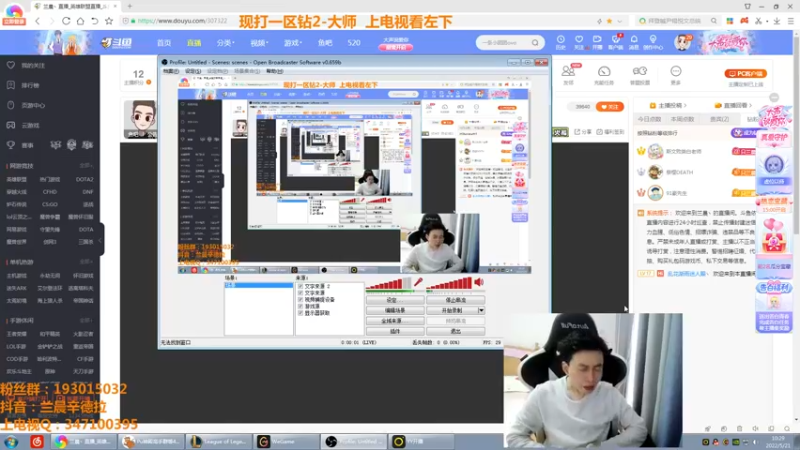
Task: Click the orange 关注 follow button
Action: [610, 107]
